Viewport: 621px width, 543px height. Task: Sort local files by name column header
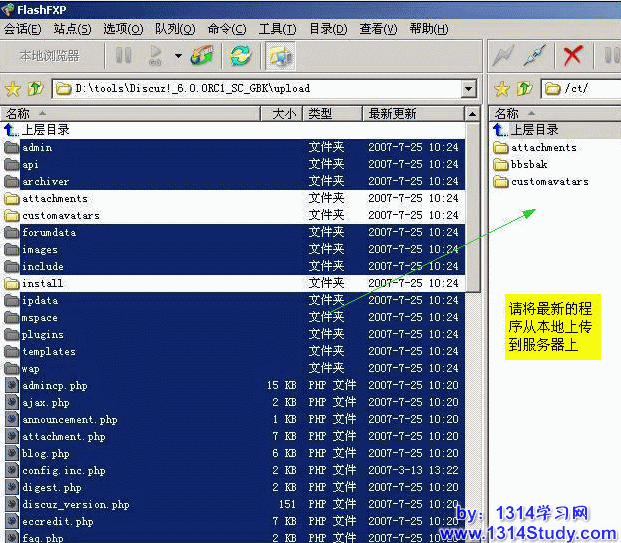coord(130,113)
